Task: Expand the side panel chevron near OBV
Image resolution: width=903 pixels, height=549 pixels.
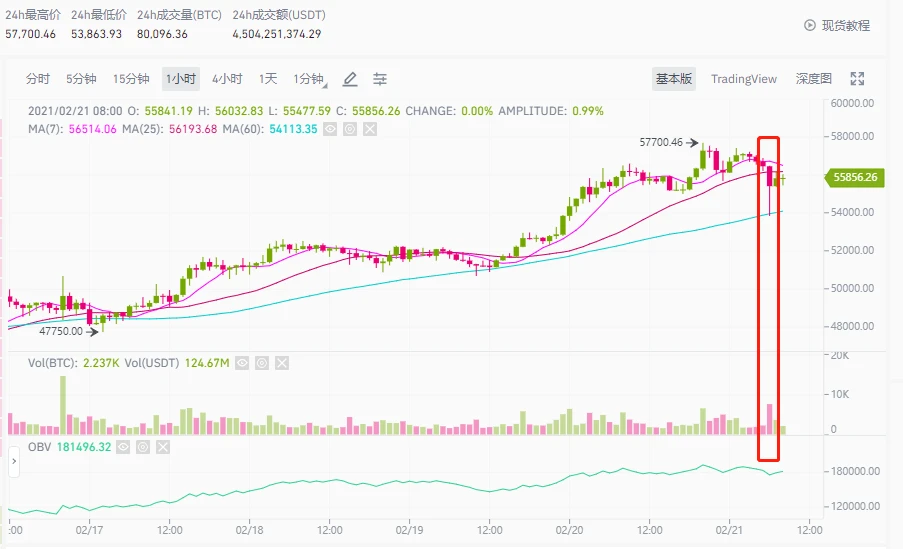Action: coord(14,461)
